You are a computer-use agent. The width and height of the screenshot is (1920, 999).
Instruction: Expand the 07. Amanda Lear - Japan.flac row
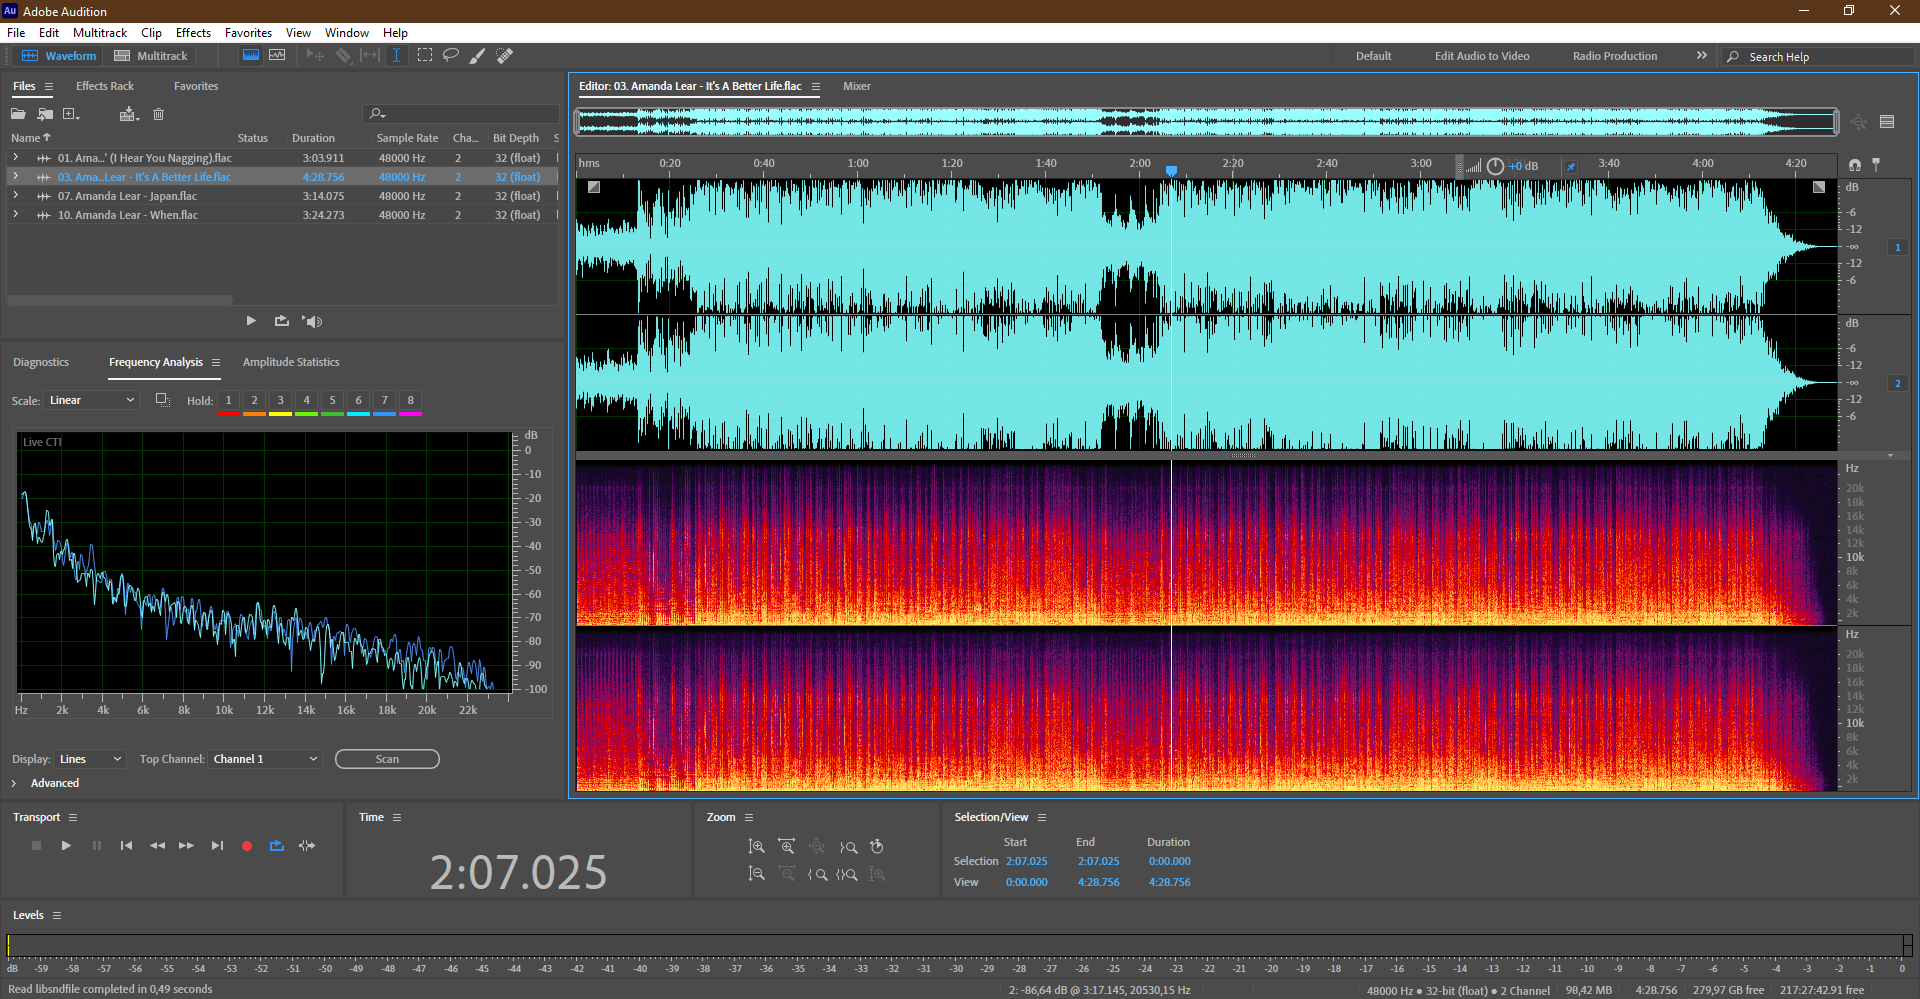pos(15,196)
